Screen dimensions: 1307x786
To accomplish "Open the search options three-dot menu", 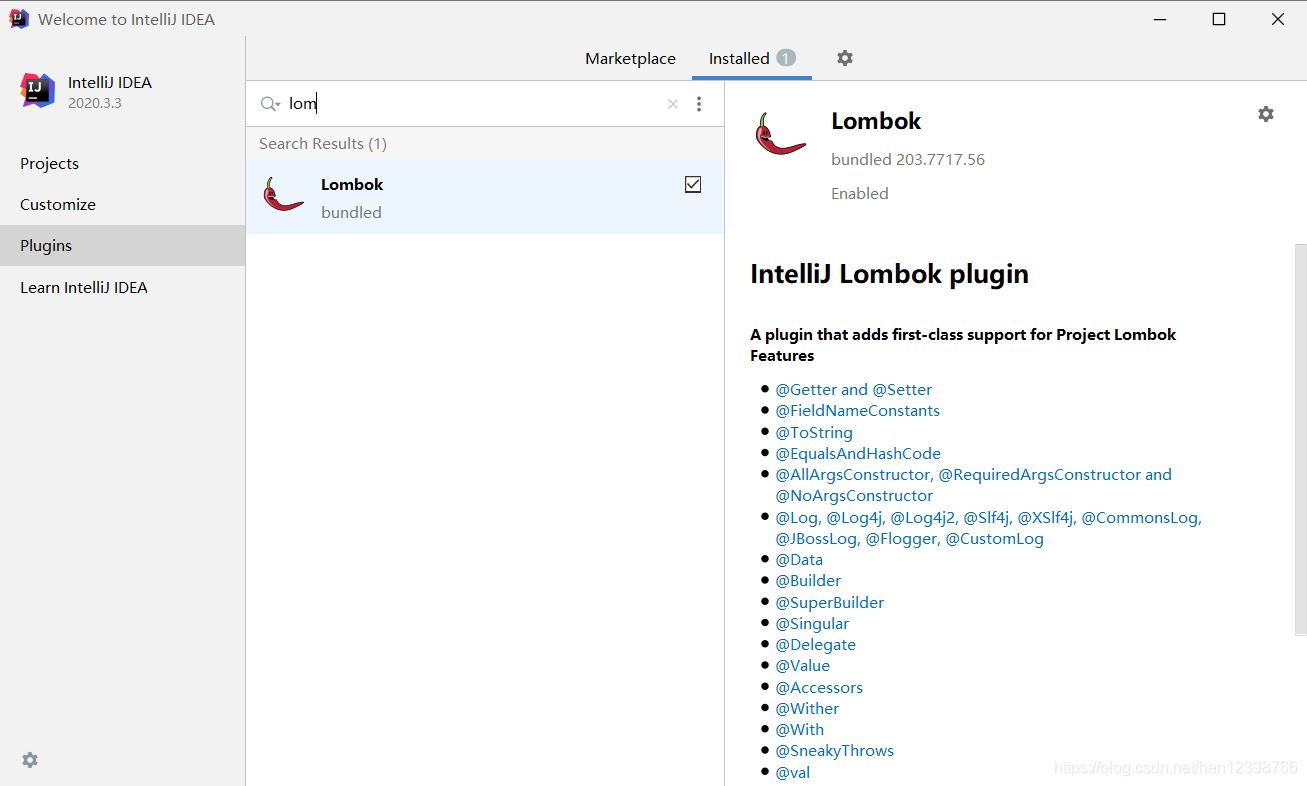I will click(699, 104).
